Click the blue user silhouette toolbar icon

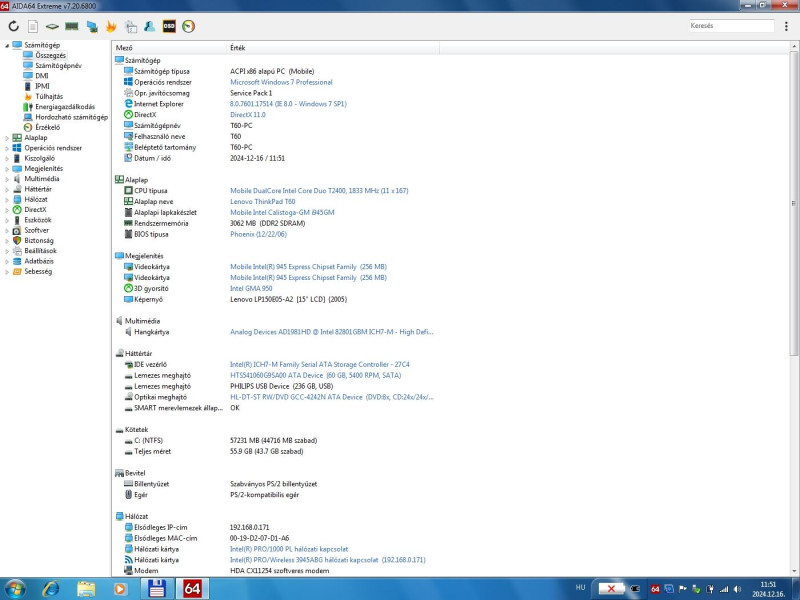click(x=149, y=26)
